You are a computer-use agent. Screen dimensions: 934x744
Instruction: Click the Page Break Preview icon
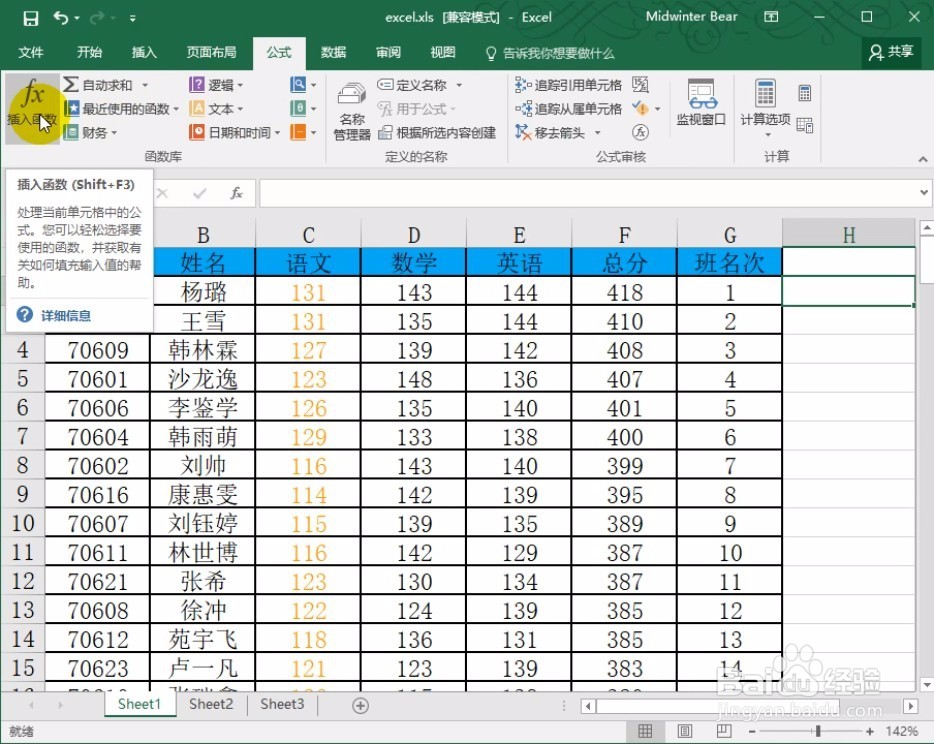pos(724,731)
